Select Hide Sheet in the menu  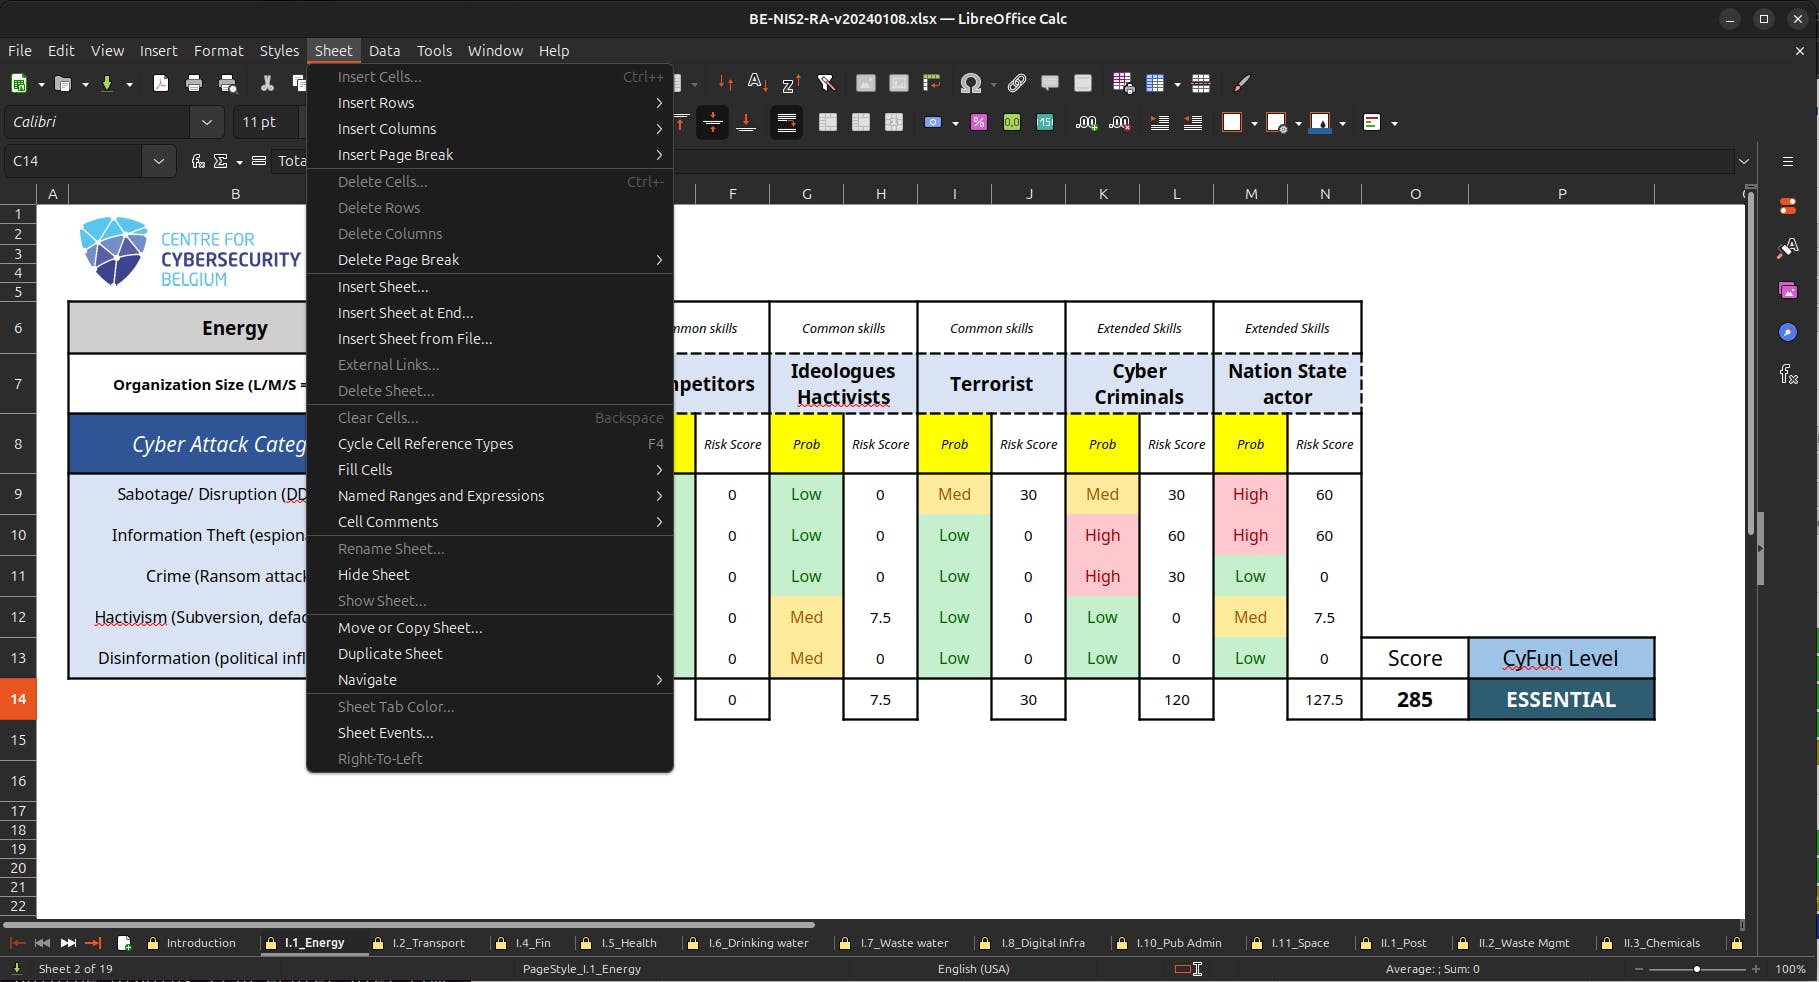(373, 575)
